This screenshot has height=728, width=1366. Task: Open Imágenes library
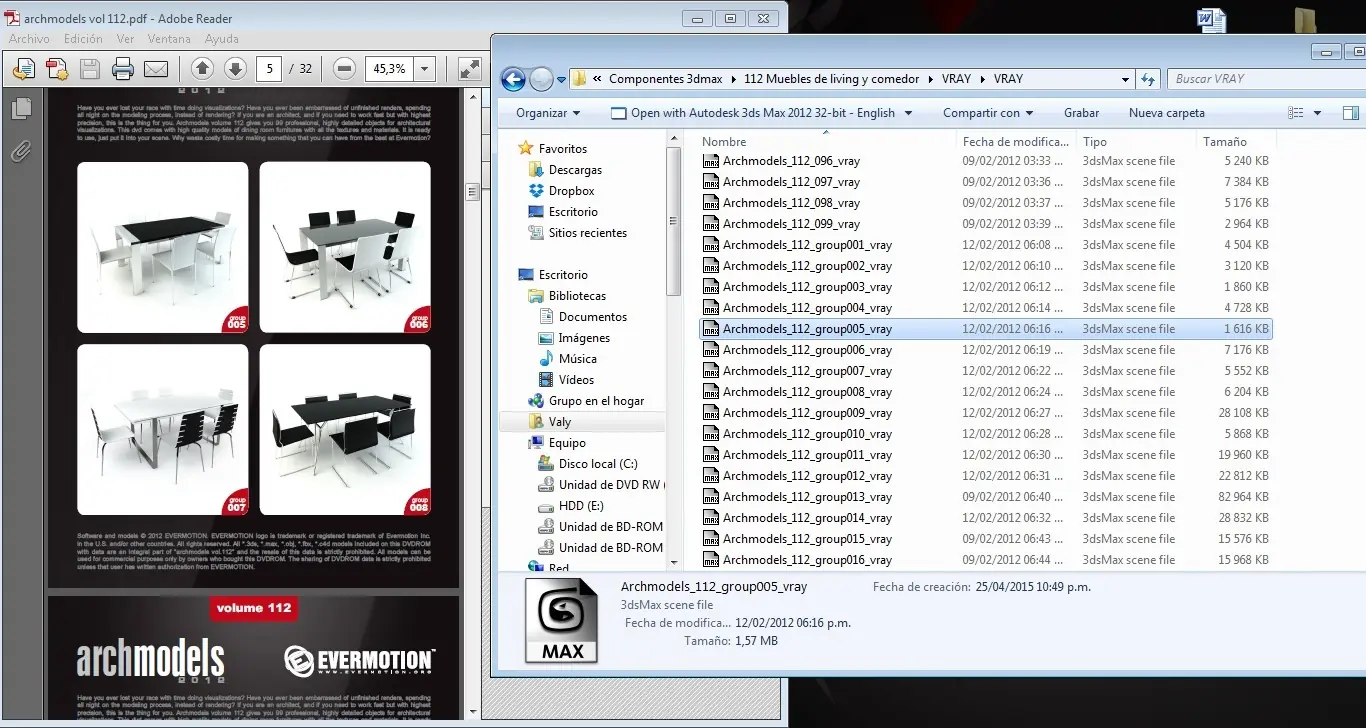[584, 338]
